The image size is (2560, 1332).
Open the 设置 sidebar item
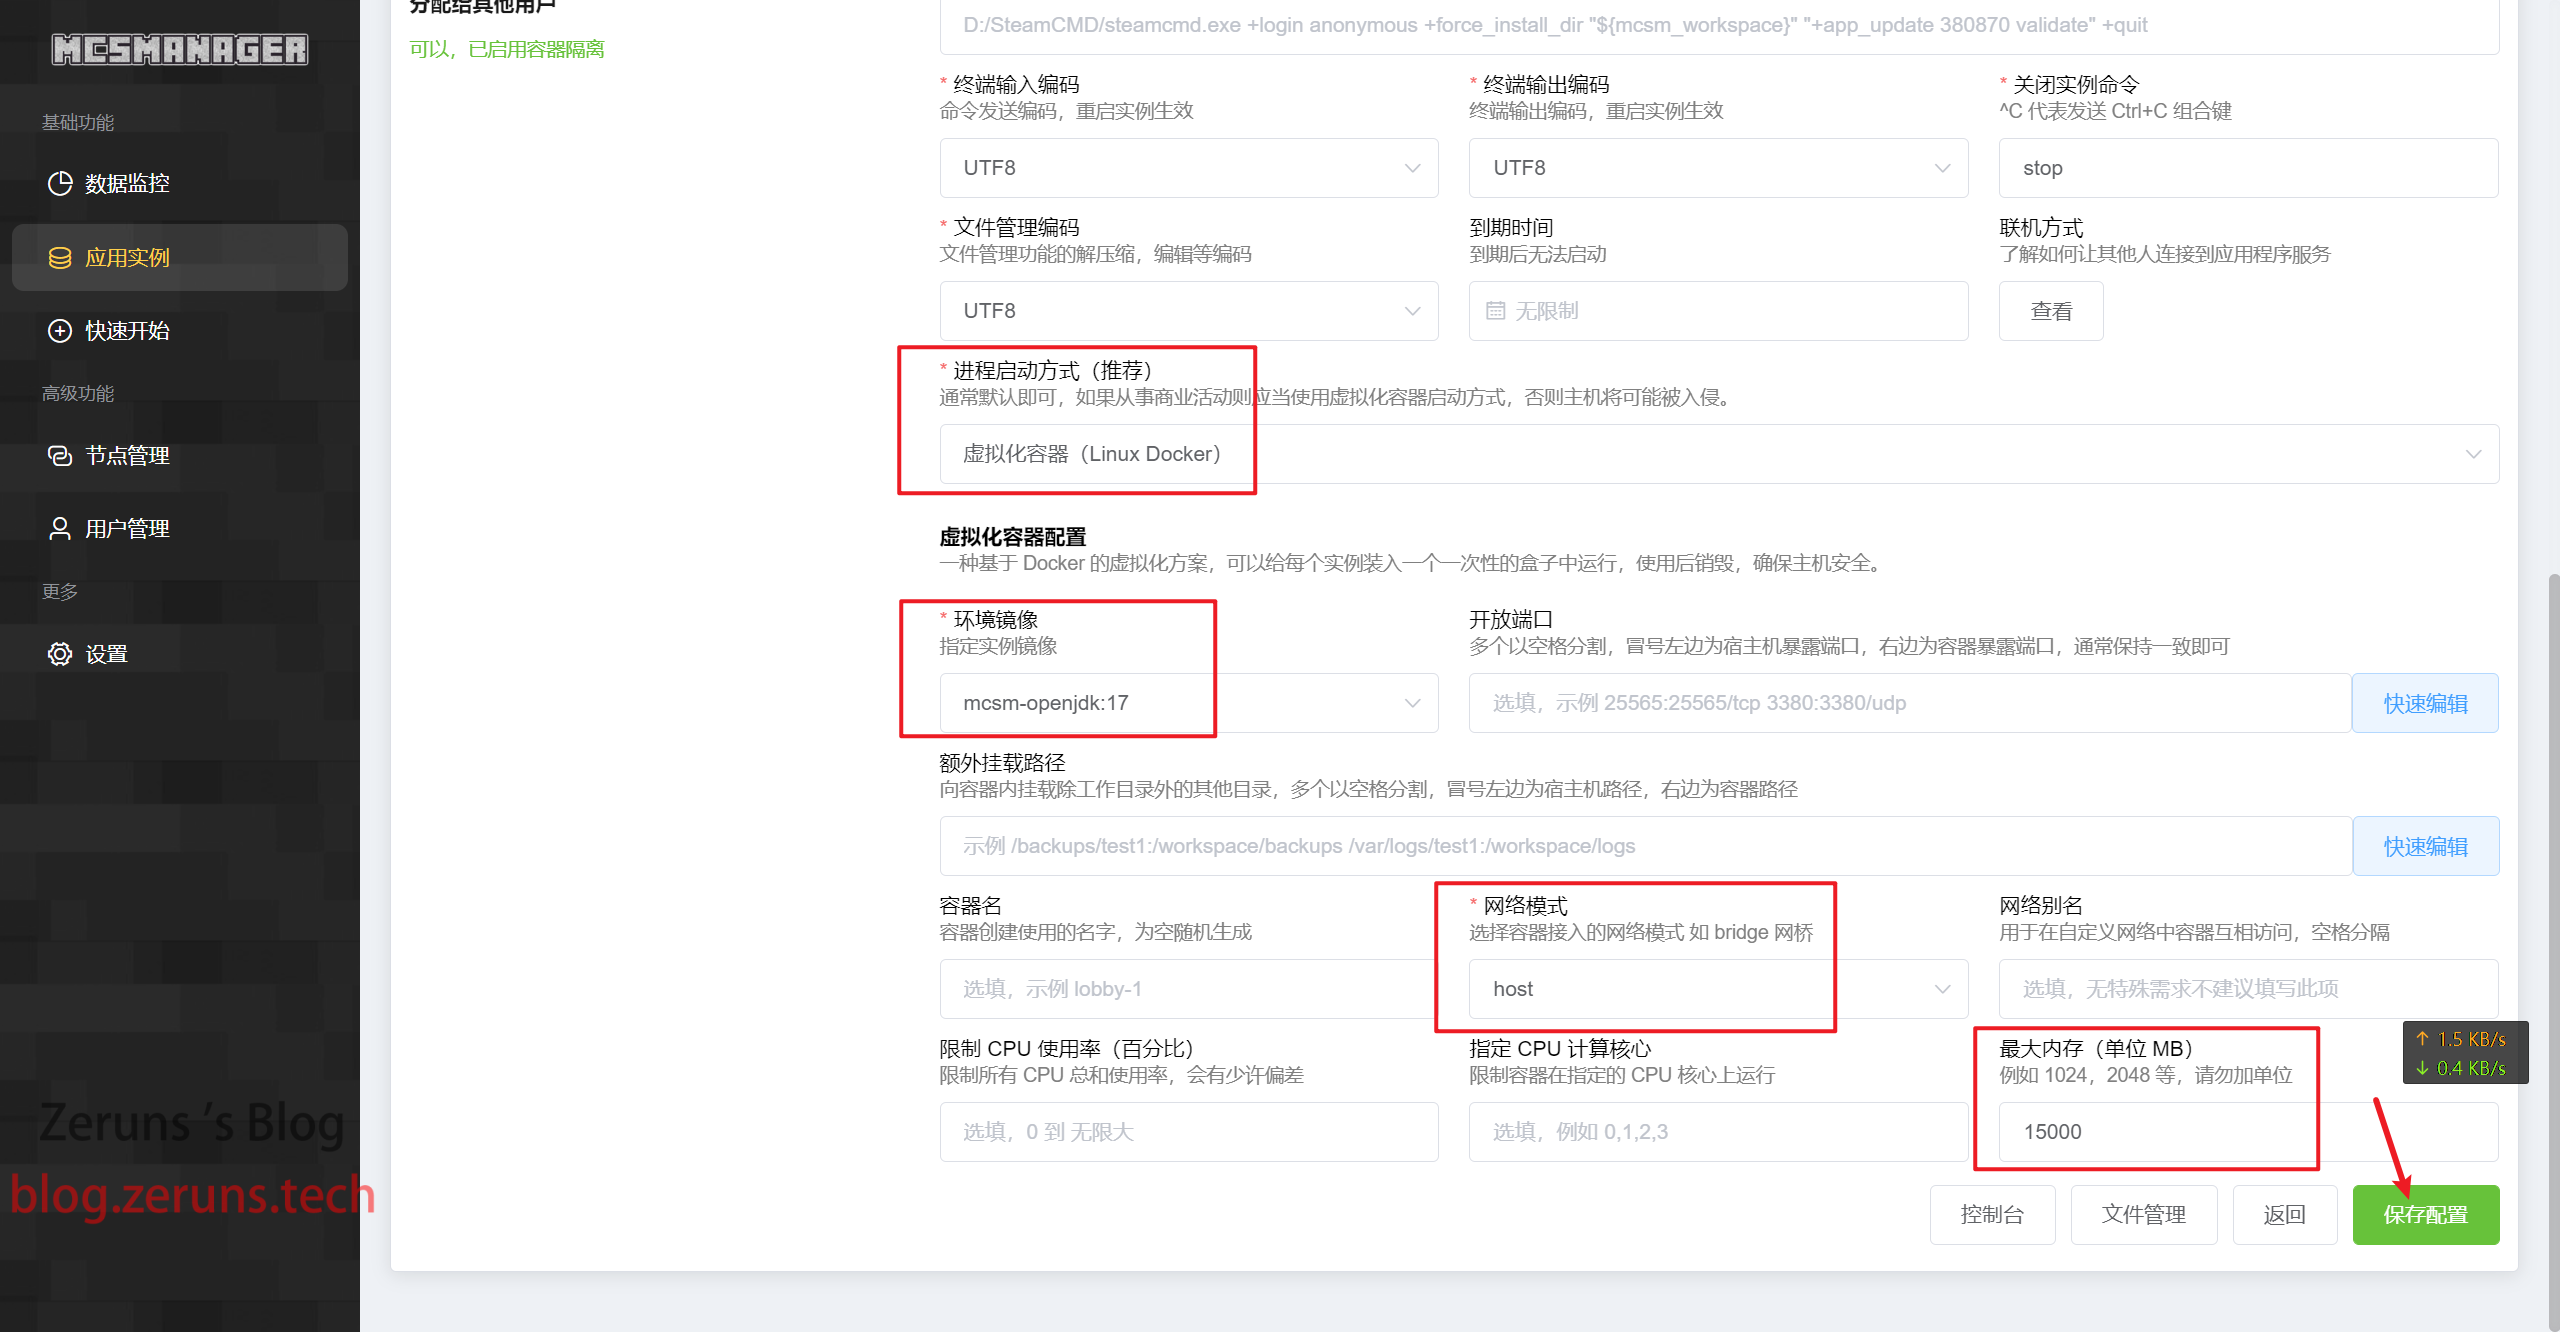pos(180,655)
